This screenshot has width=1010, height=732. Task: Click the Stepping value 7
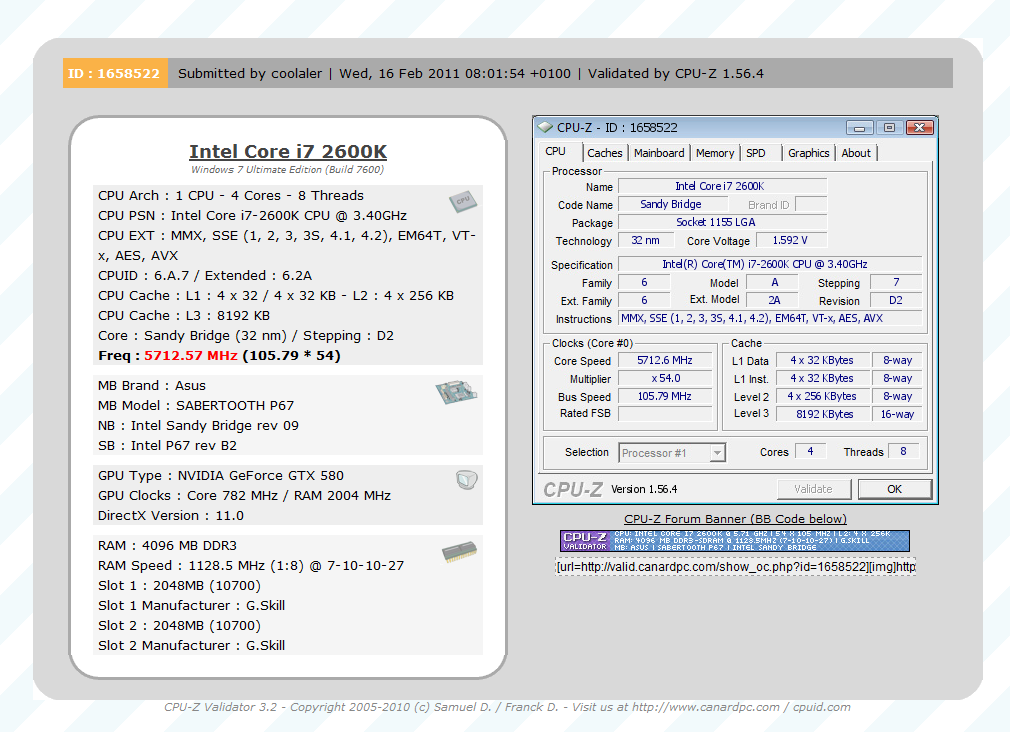(896, 282)
